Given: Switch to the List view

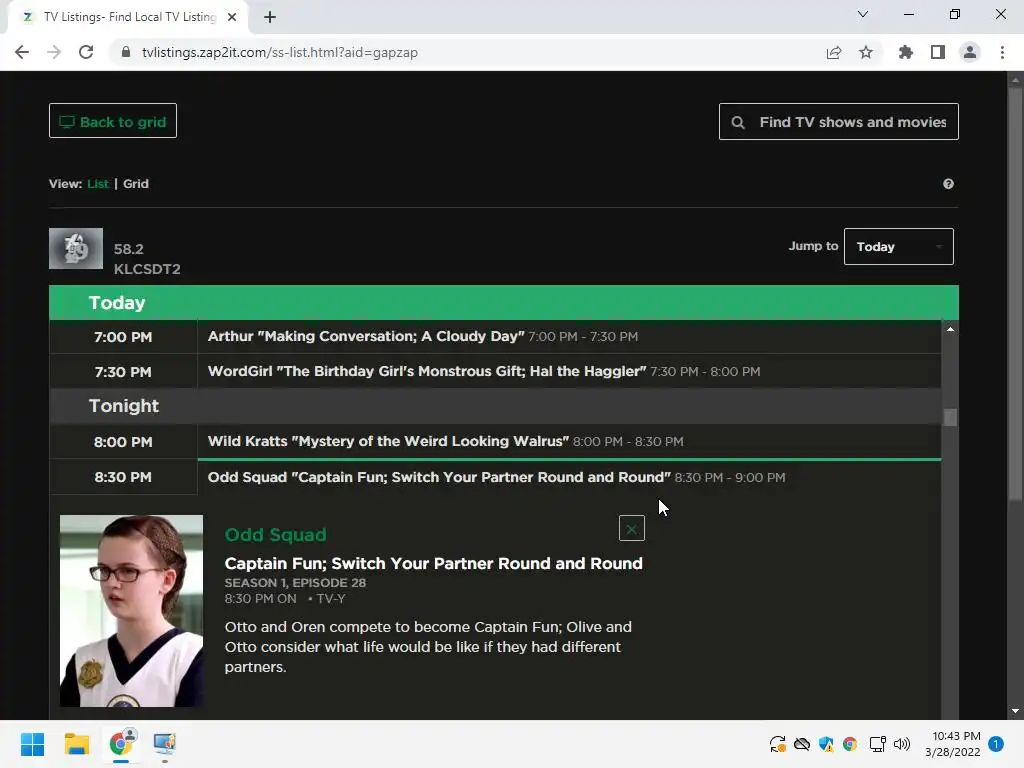Looking at the screenshot, I should [x=97, y=184].
